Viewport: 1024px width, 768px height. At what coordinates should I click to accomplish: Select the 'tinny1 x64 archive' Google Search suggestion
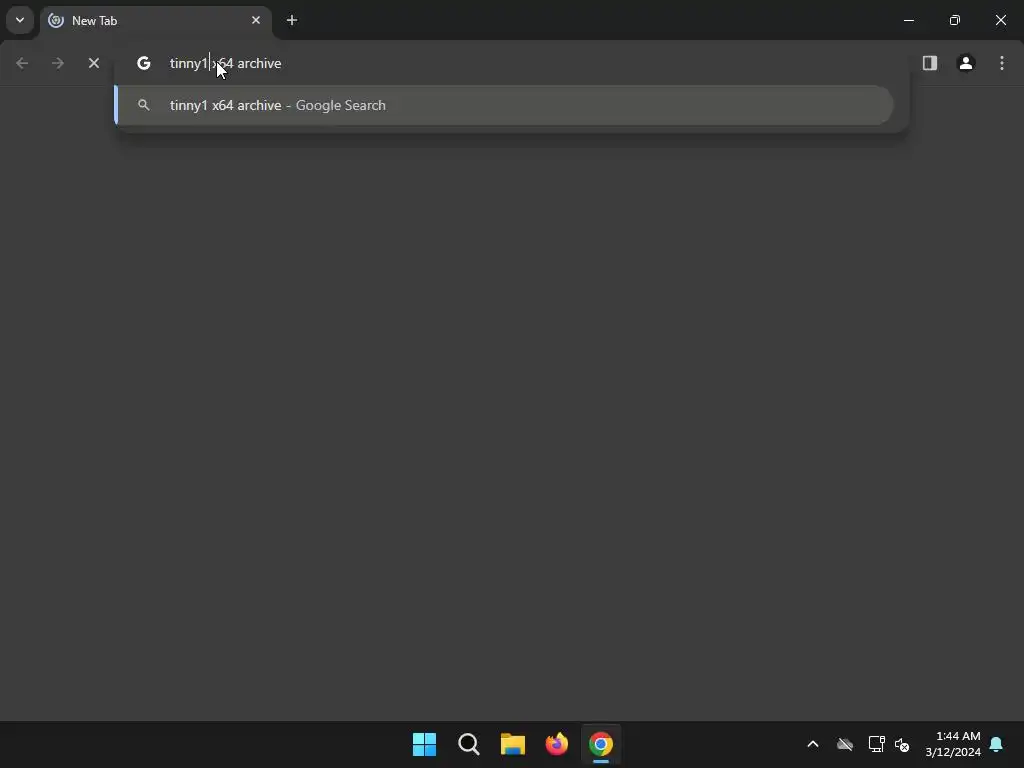tap(504, 105)
